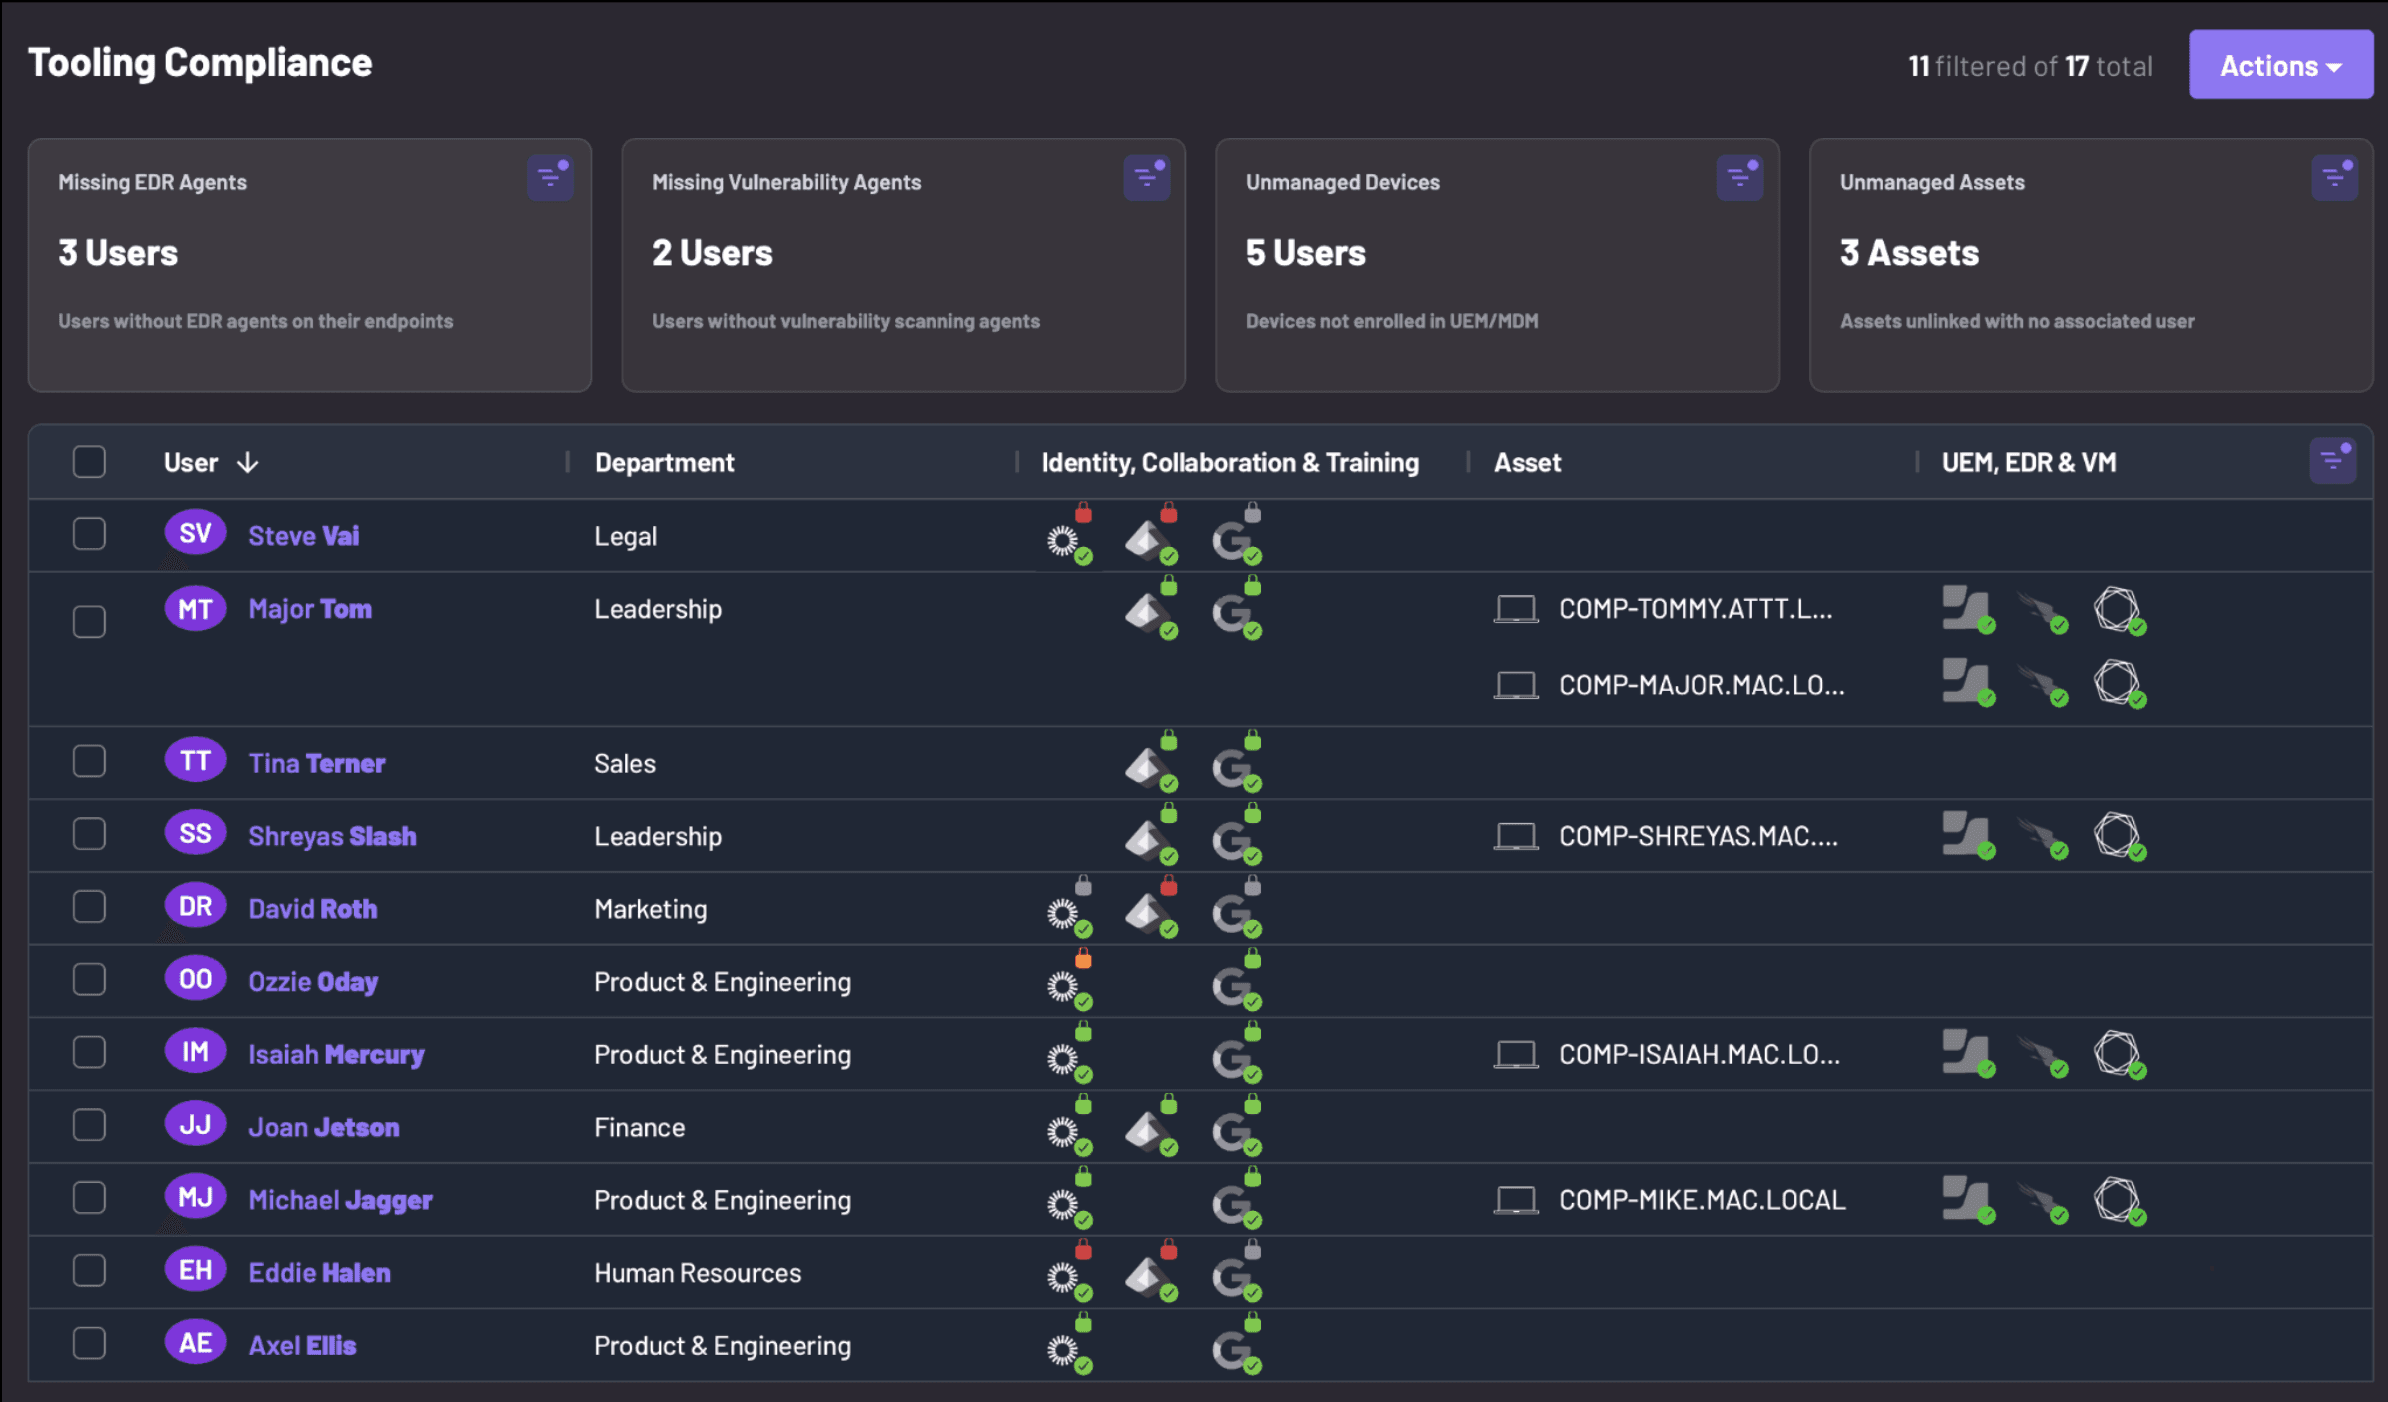Select Major Tom row checkbox
Screen dimensions: 2388x1402
click(89, 621)
